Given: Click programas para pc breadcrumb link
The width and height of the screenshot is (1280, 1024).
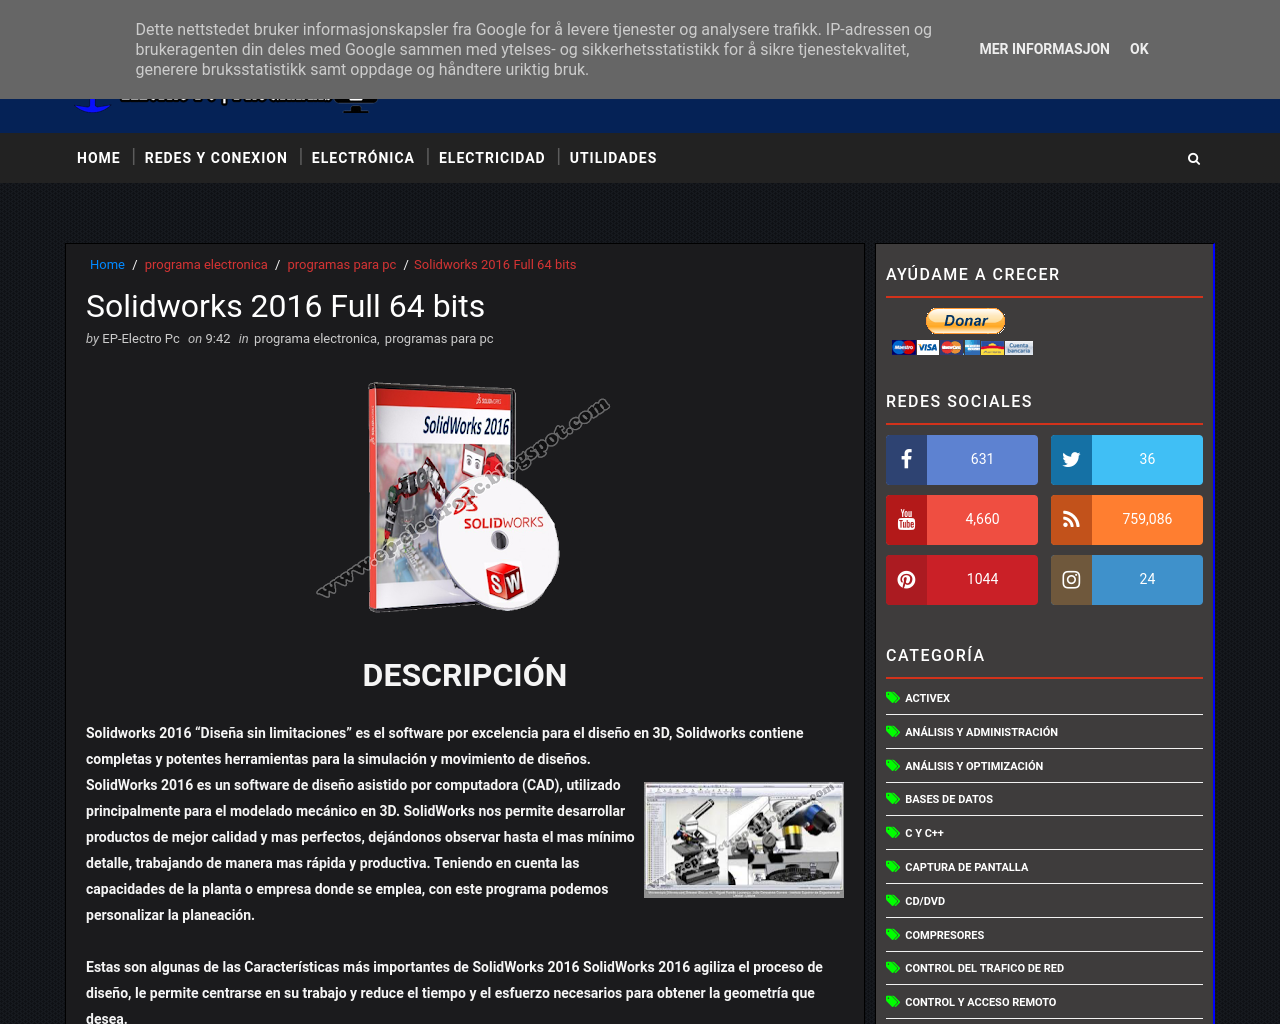Looking at the screenshot, I should point(342,265).
